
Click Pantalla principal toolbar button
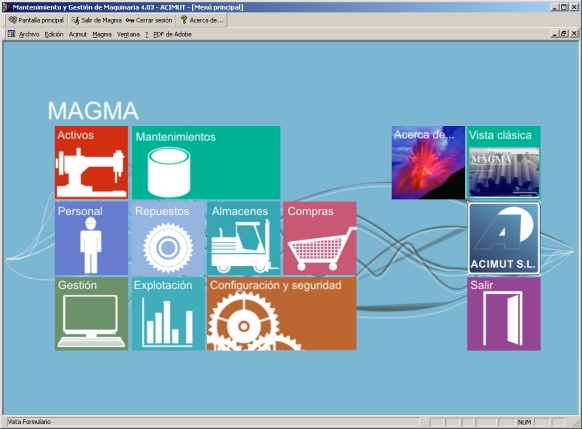coord(36,20)
